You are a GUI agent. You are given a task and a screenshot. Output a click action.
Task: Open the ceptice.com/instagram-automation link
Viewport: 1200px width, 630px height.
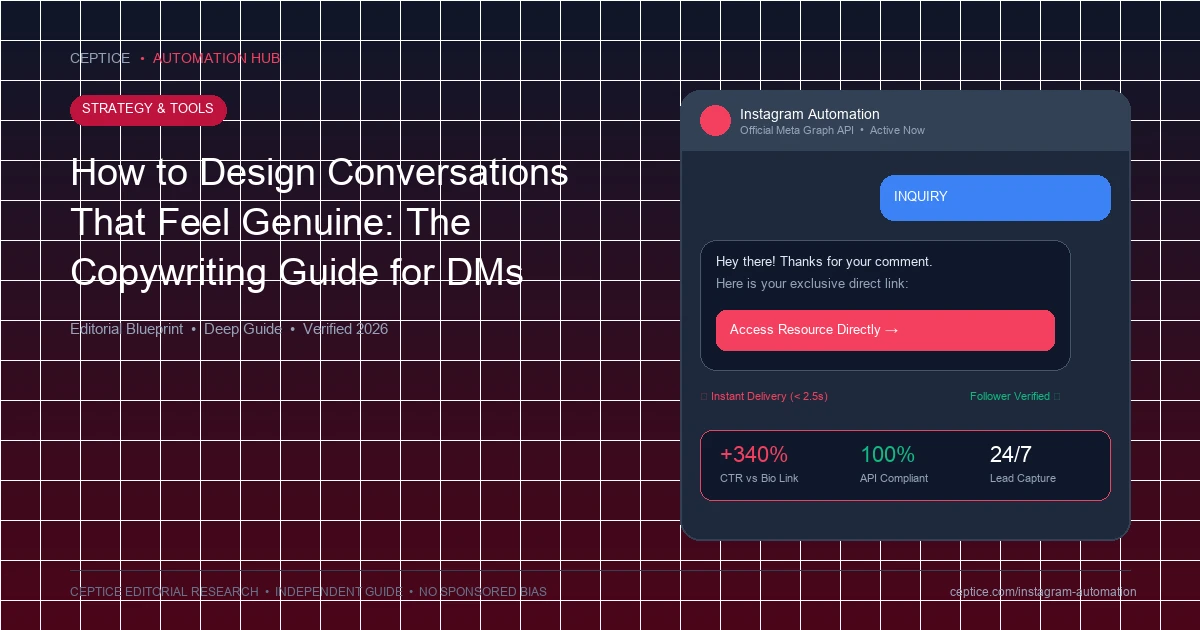coord(1043,592)
